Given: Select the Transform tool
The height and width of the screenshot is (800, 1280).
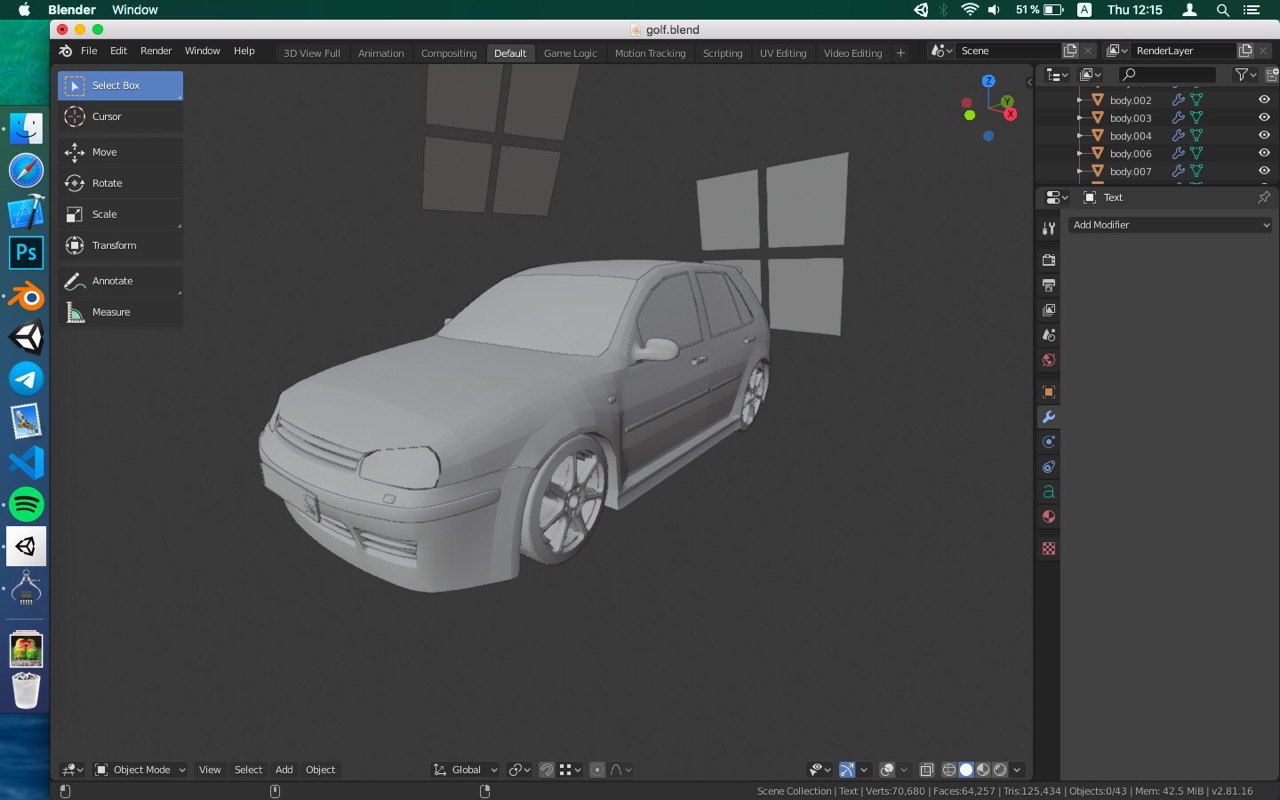Looking at the screenshot, I should pos(120,245).
